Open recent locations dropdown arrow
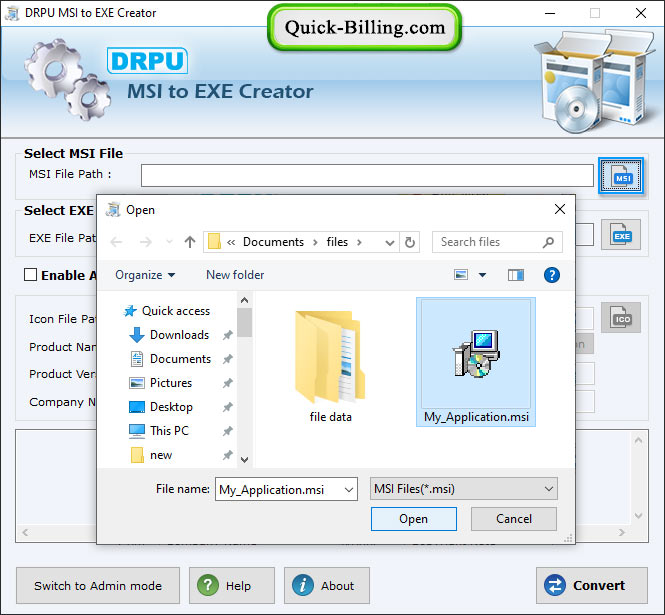This screenshot has width=665, height=615. (169, 242)
